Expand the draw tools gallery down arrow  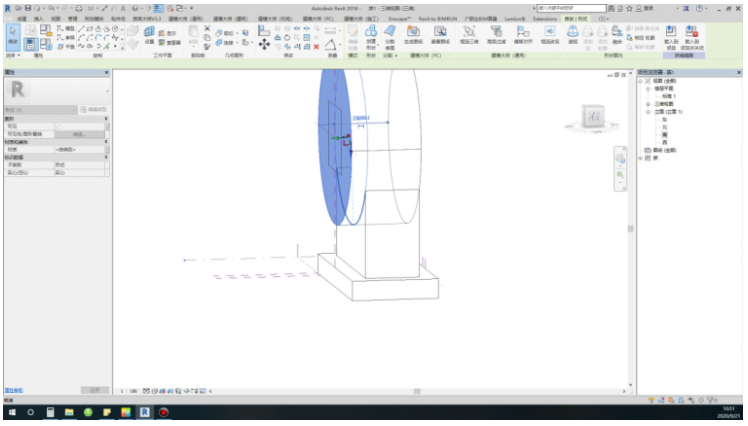point(123,47)
